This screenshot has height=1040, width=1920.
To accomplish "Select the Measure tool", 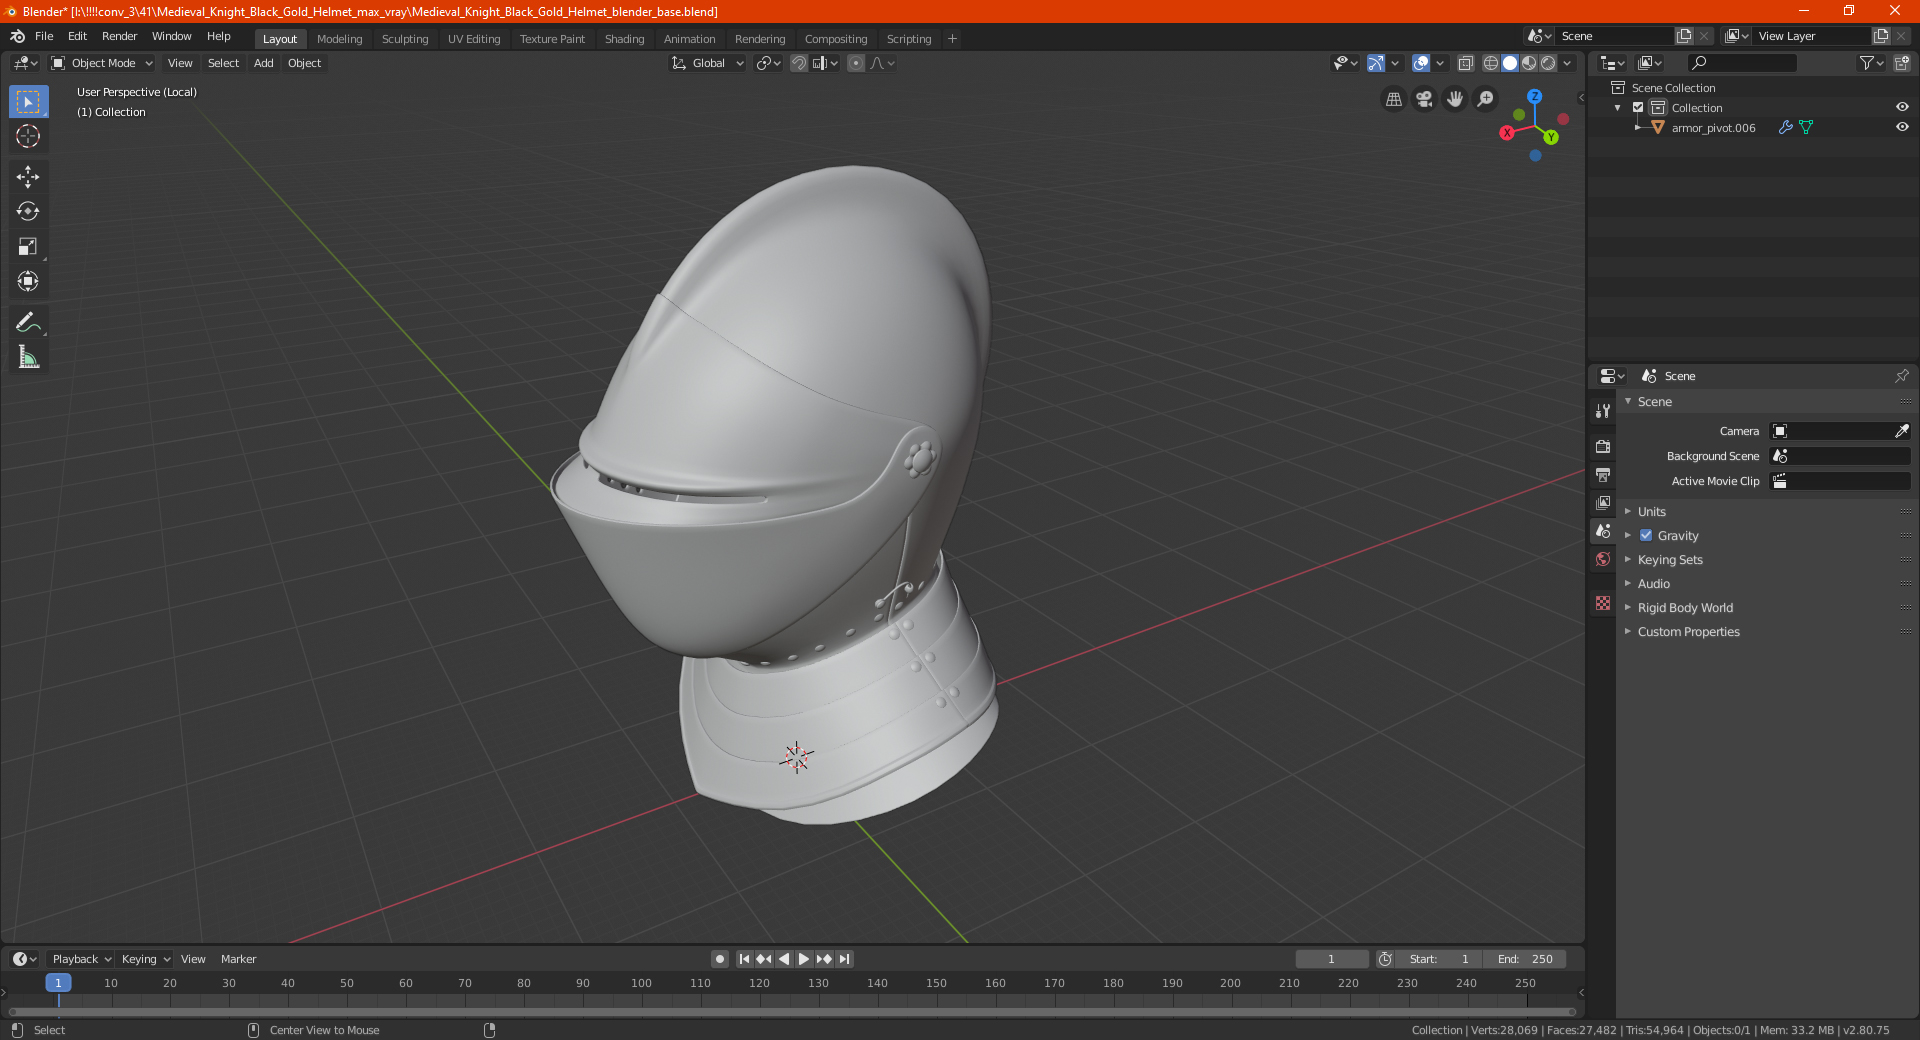I will [28, 357].
